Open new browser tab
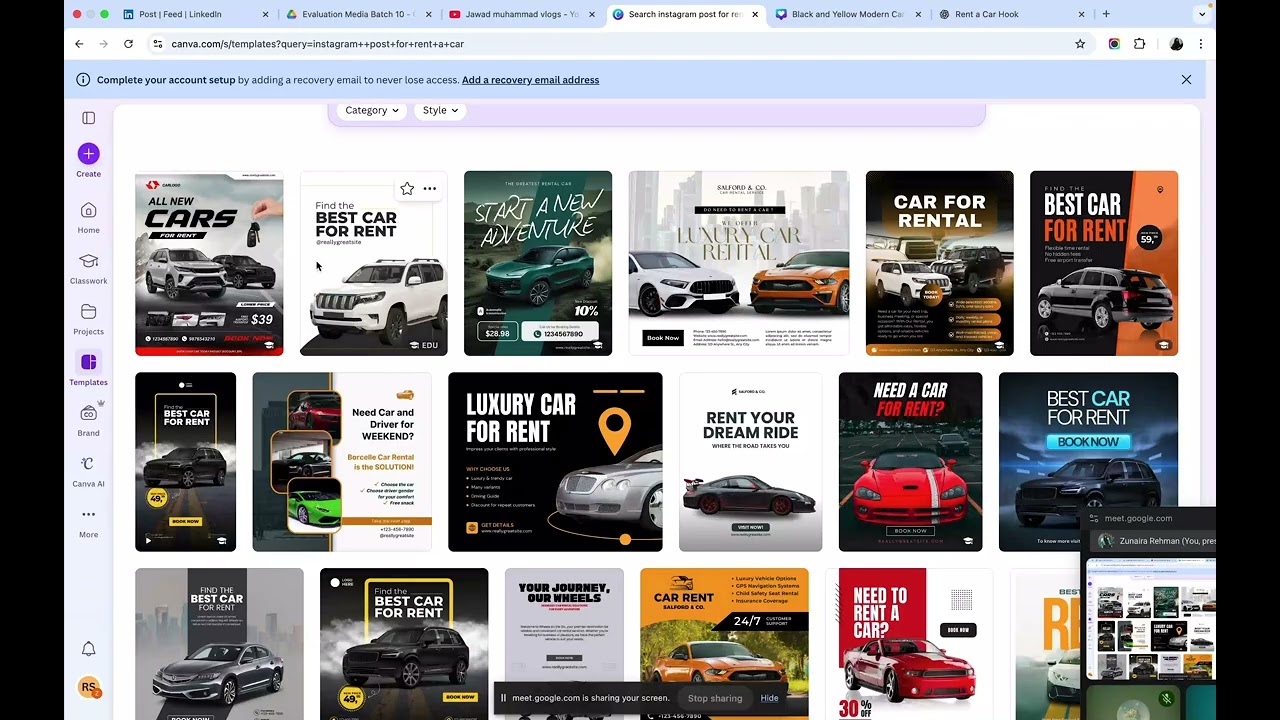This screenshot has height=720, width=1280. point(1106,14)
